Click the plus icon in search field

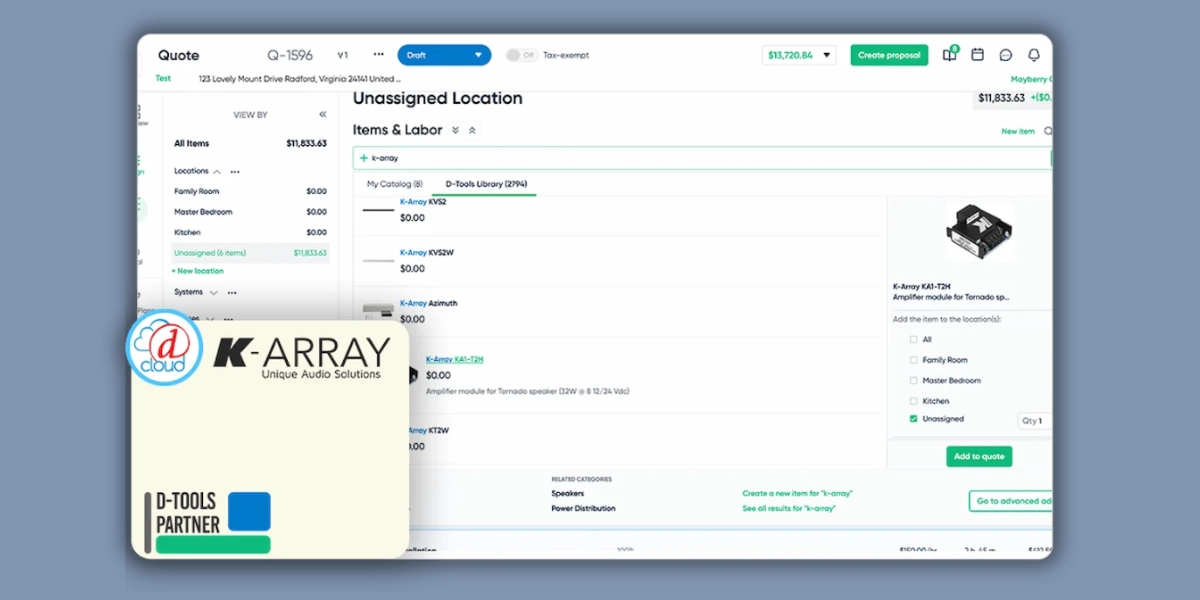coord(364,158)
